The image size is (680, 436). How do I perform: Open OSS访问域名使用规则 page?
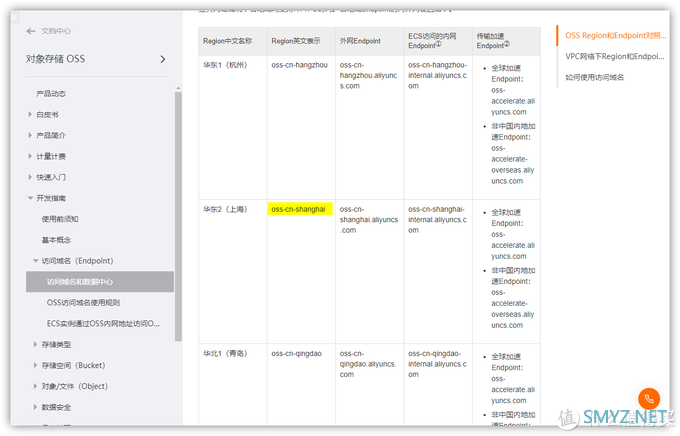click(83, 303)
